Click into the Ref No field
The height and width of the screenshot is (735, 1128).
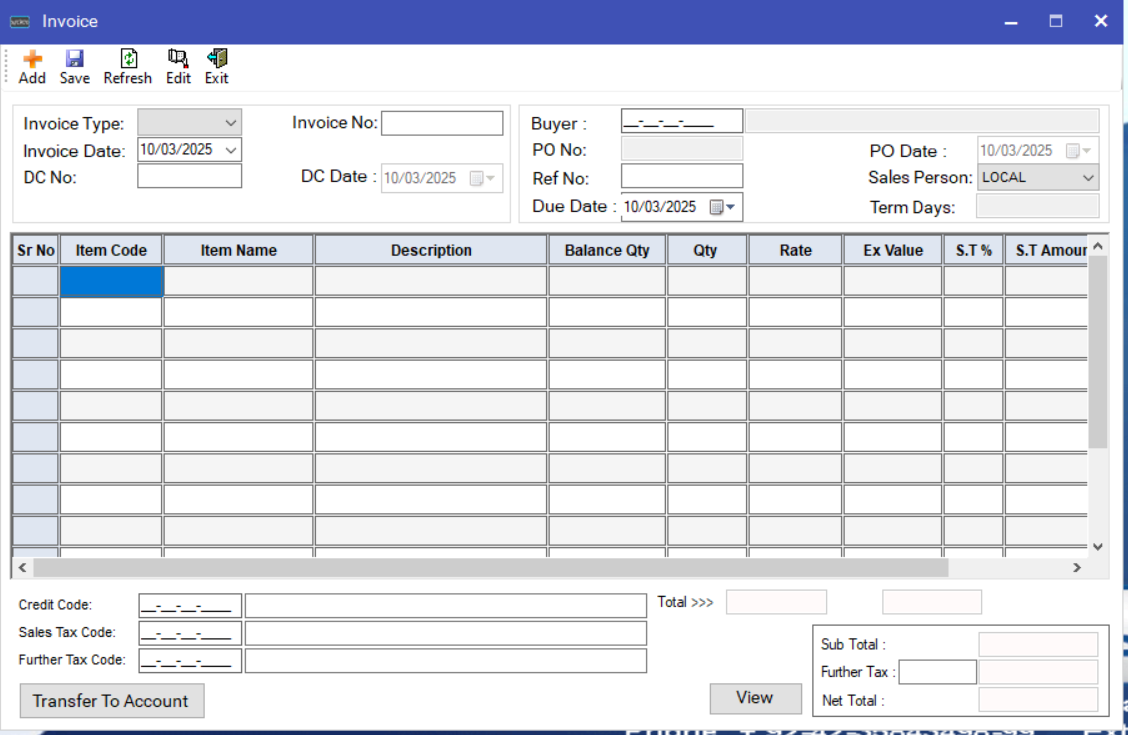point(681,177)
